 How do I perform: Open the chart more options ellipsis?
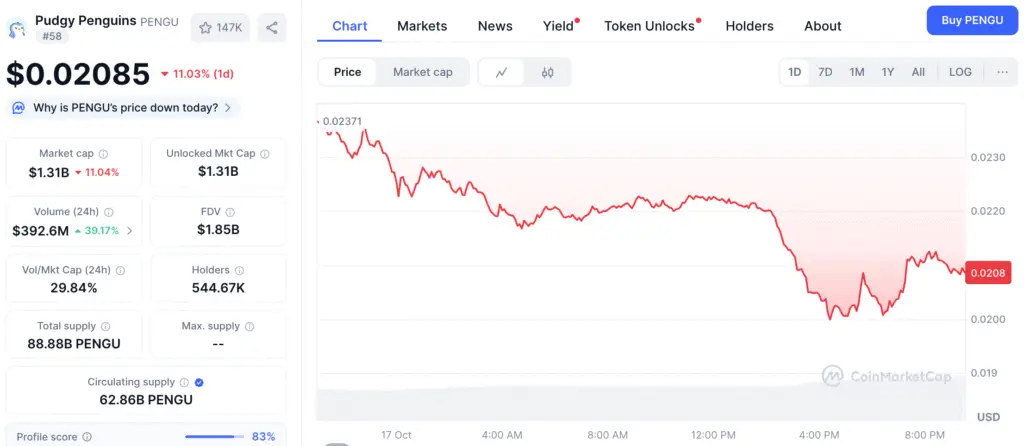tap(1002, 72)
